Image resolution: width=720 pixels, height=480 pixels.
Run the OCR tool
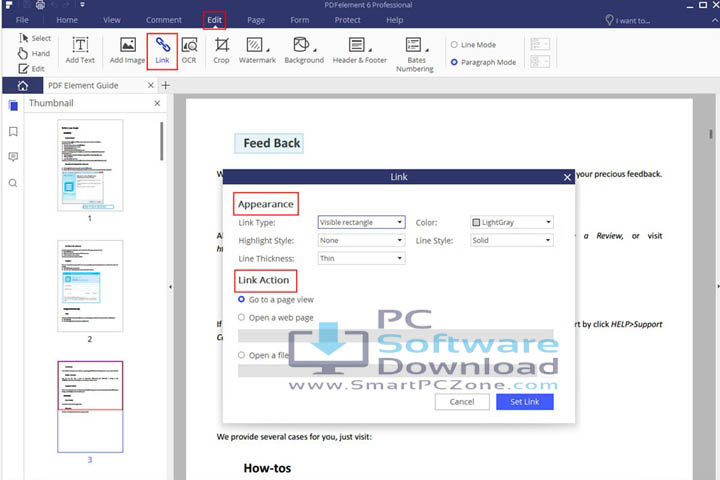coord(189,51)
